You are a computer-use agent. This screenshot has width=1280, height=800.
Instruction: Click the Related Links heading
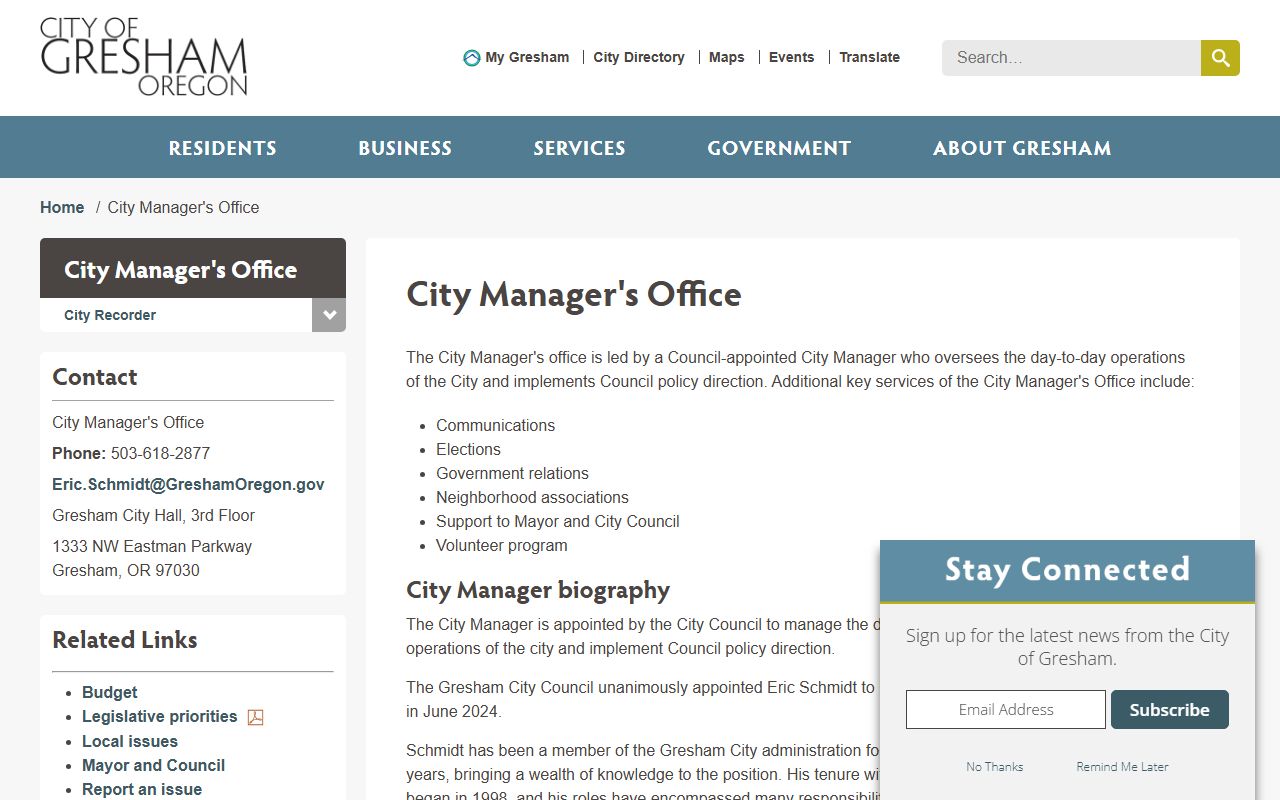[x=125, y=640]
